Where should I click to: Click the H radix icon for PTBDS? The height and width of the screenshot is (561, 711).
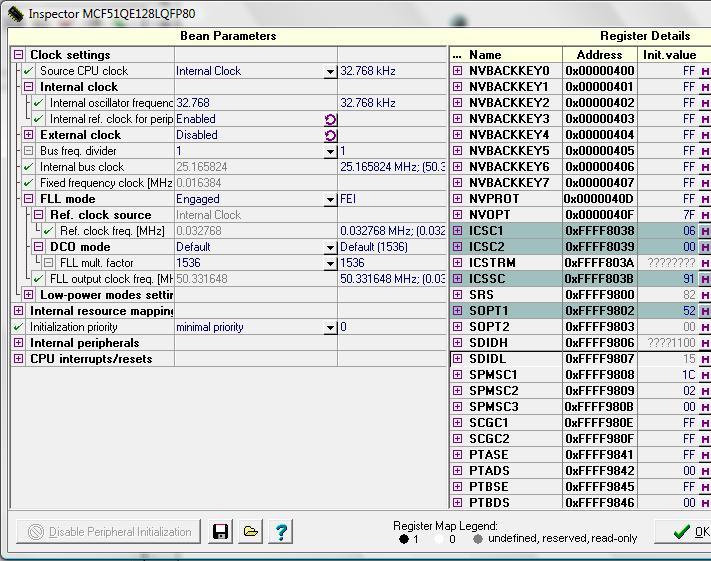pyautogui.click(x=705, y=503)
